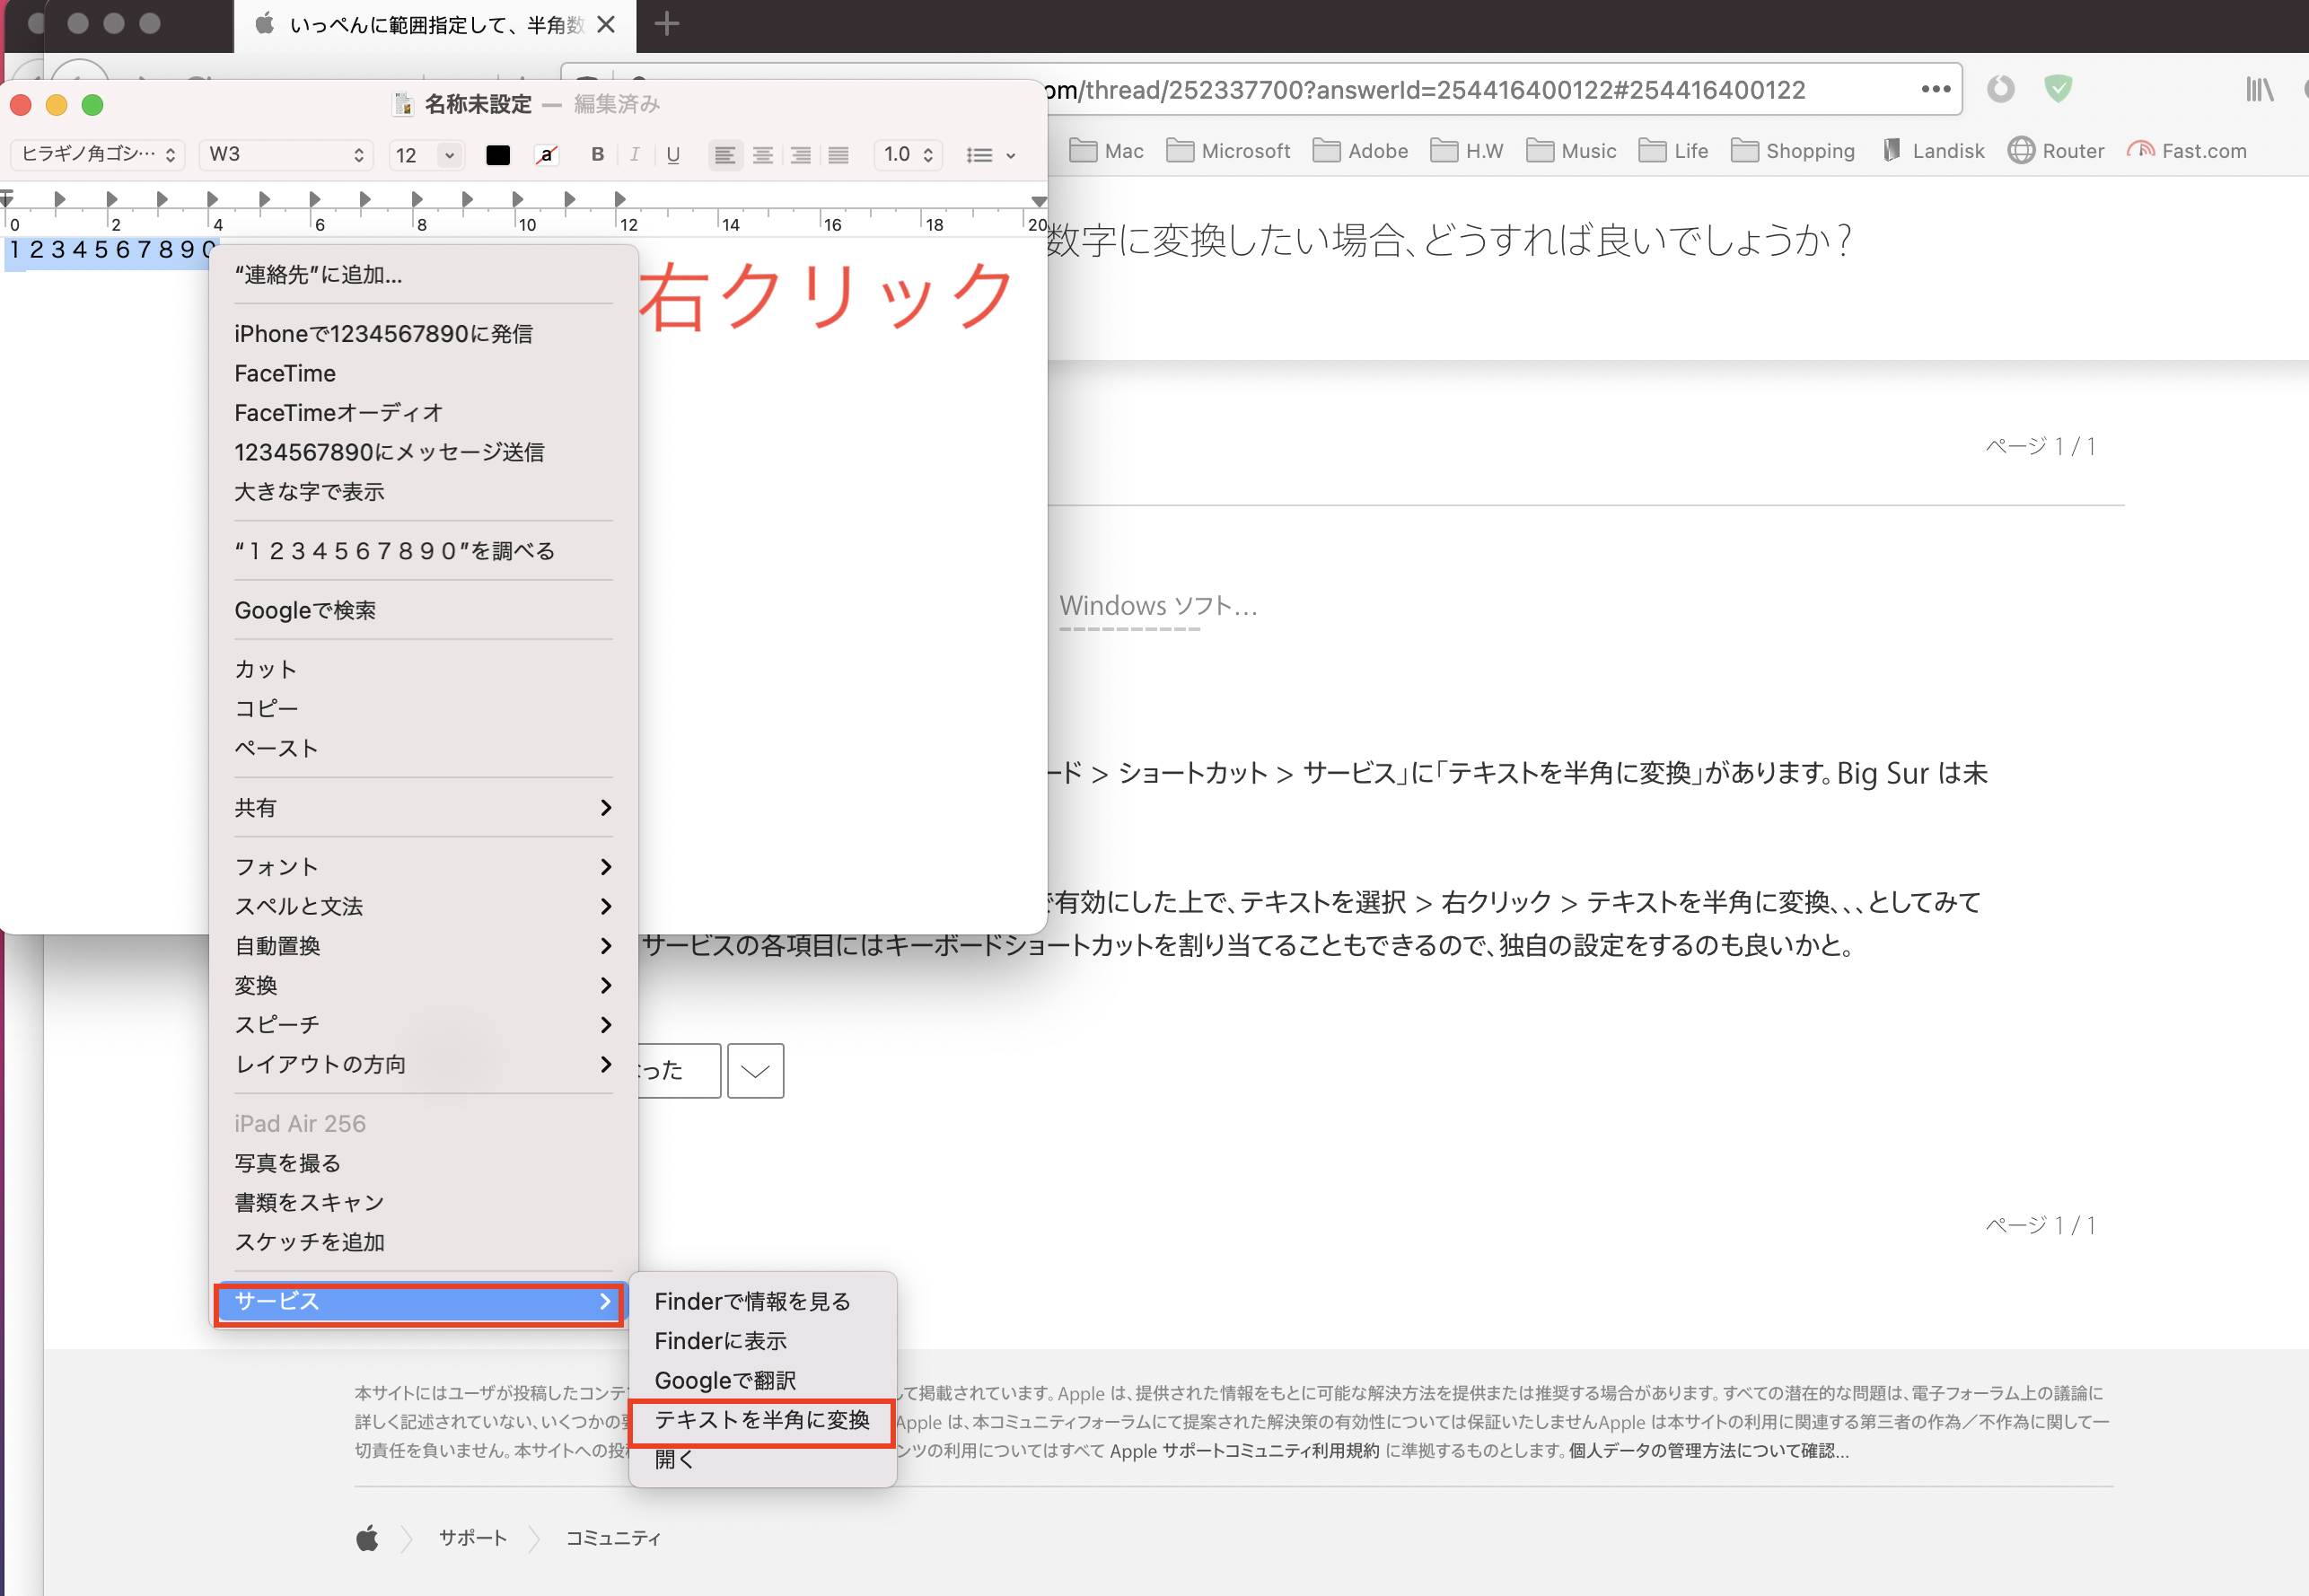Open the Shopping bookmarks folder
This screenshot has height=1596, width=2309.
(1792, 151)
